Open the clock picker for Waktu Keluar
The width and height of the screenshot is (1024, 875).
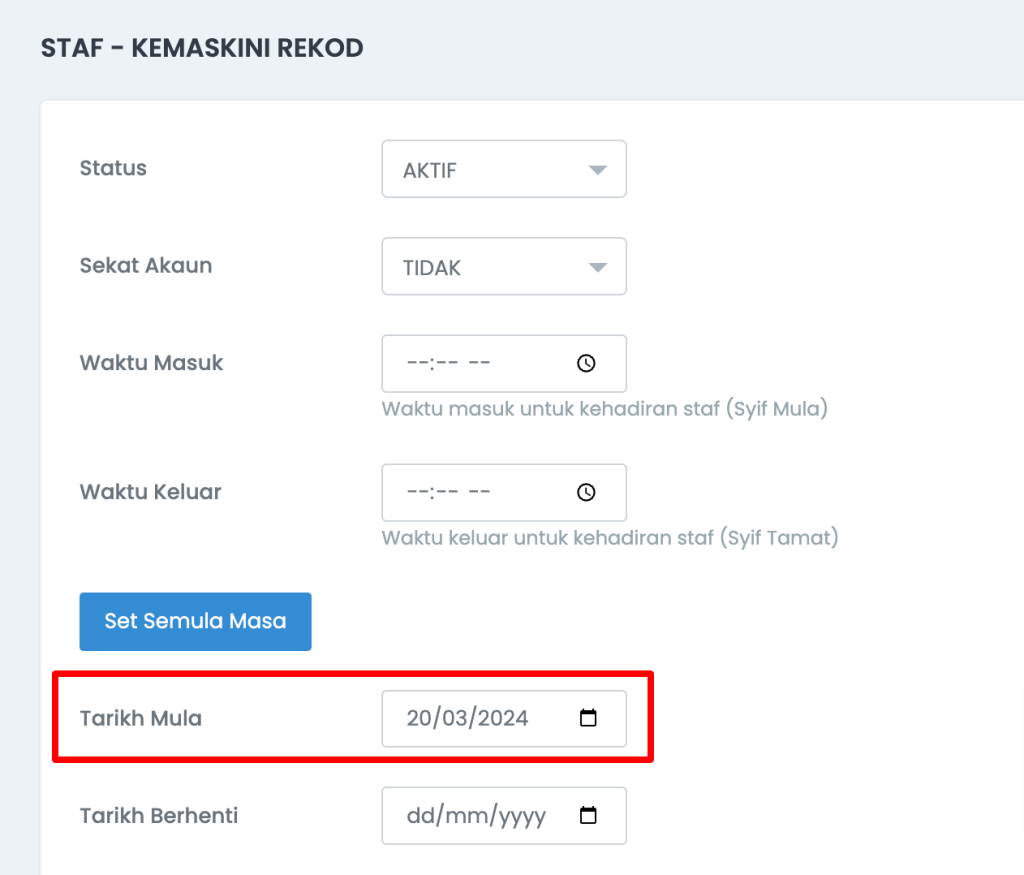tap(586, 493)
